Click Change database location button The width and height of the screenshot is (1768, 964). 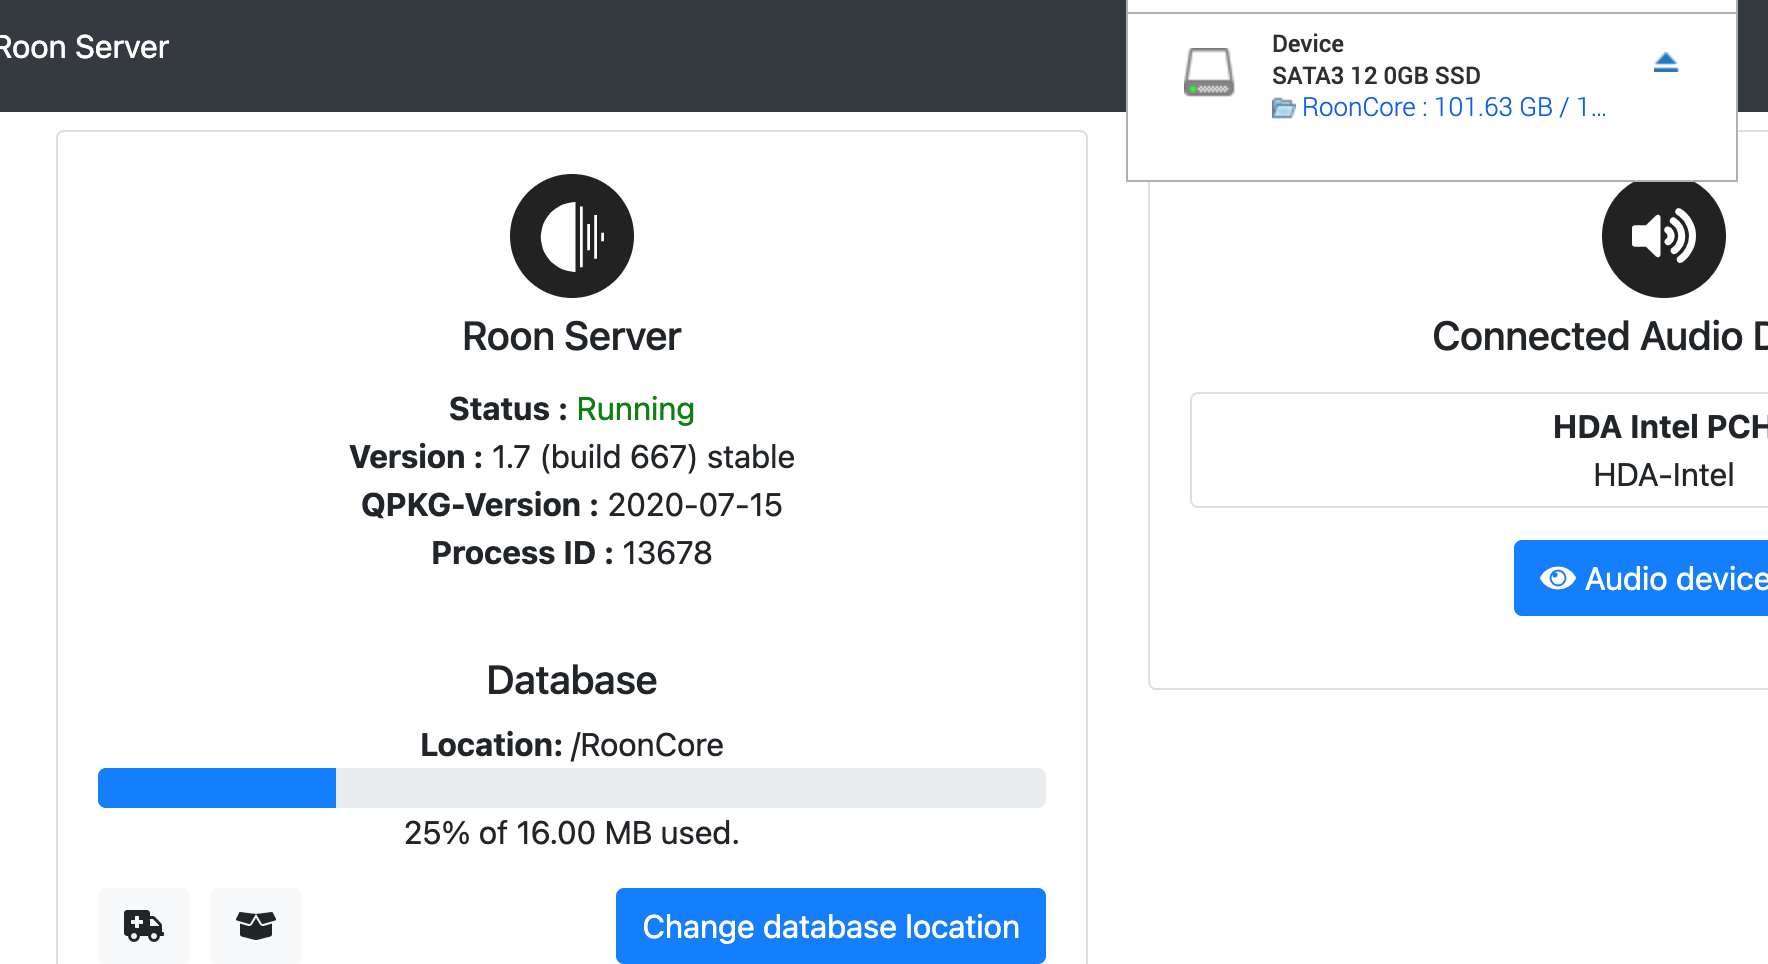point(831,926)
